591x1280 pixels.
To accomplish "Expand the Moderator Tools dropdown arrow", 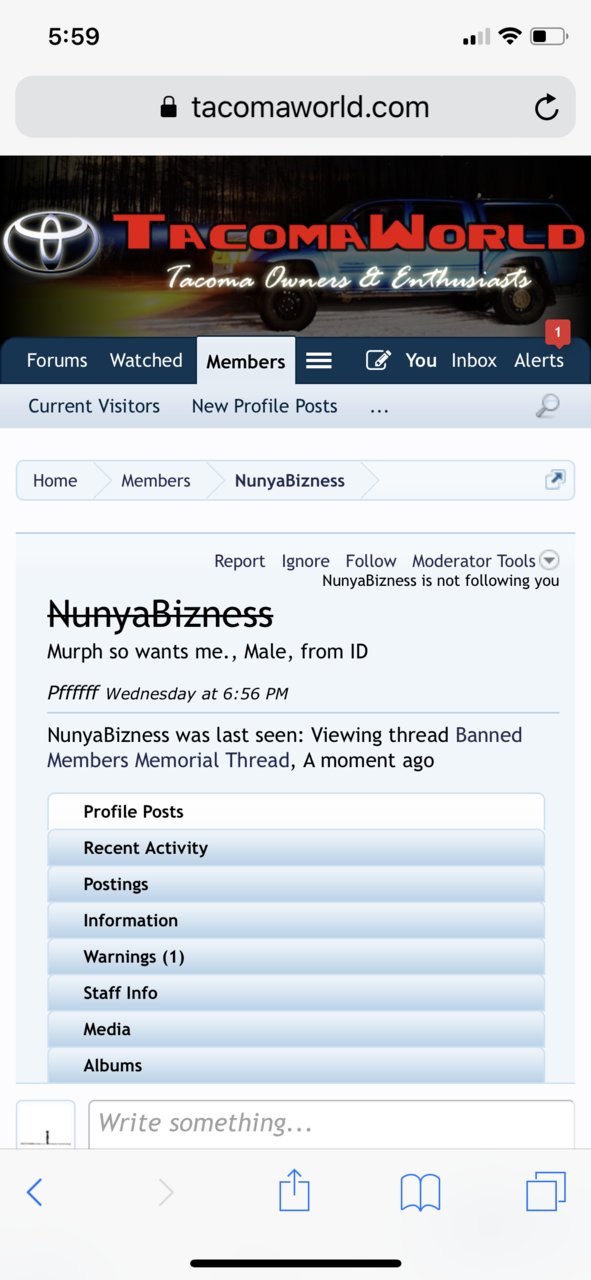I will (x=549, y=561).
